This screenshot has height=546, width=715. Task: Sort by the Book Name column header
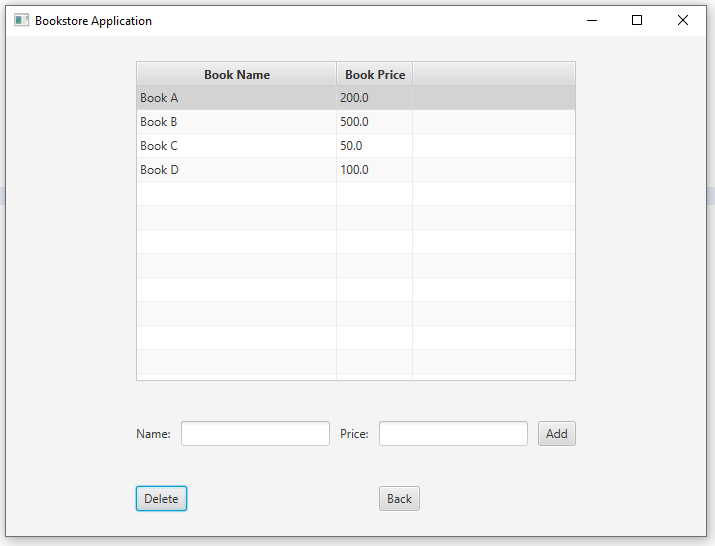(237, 74)
